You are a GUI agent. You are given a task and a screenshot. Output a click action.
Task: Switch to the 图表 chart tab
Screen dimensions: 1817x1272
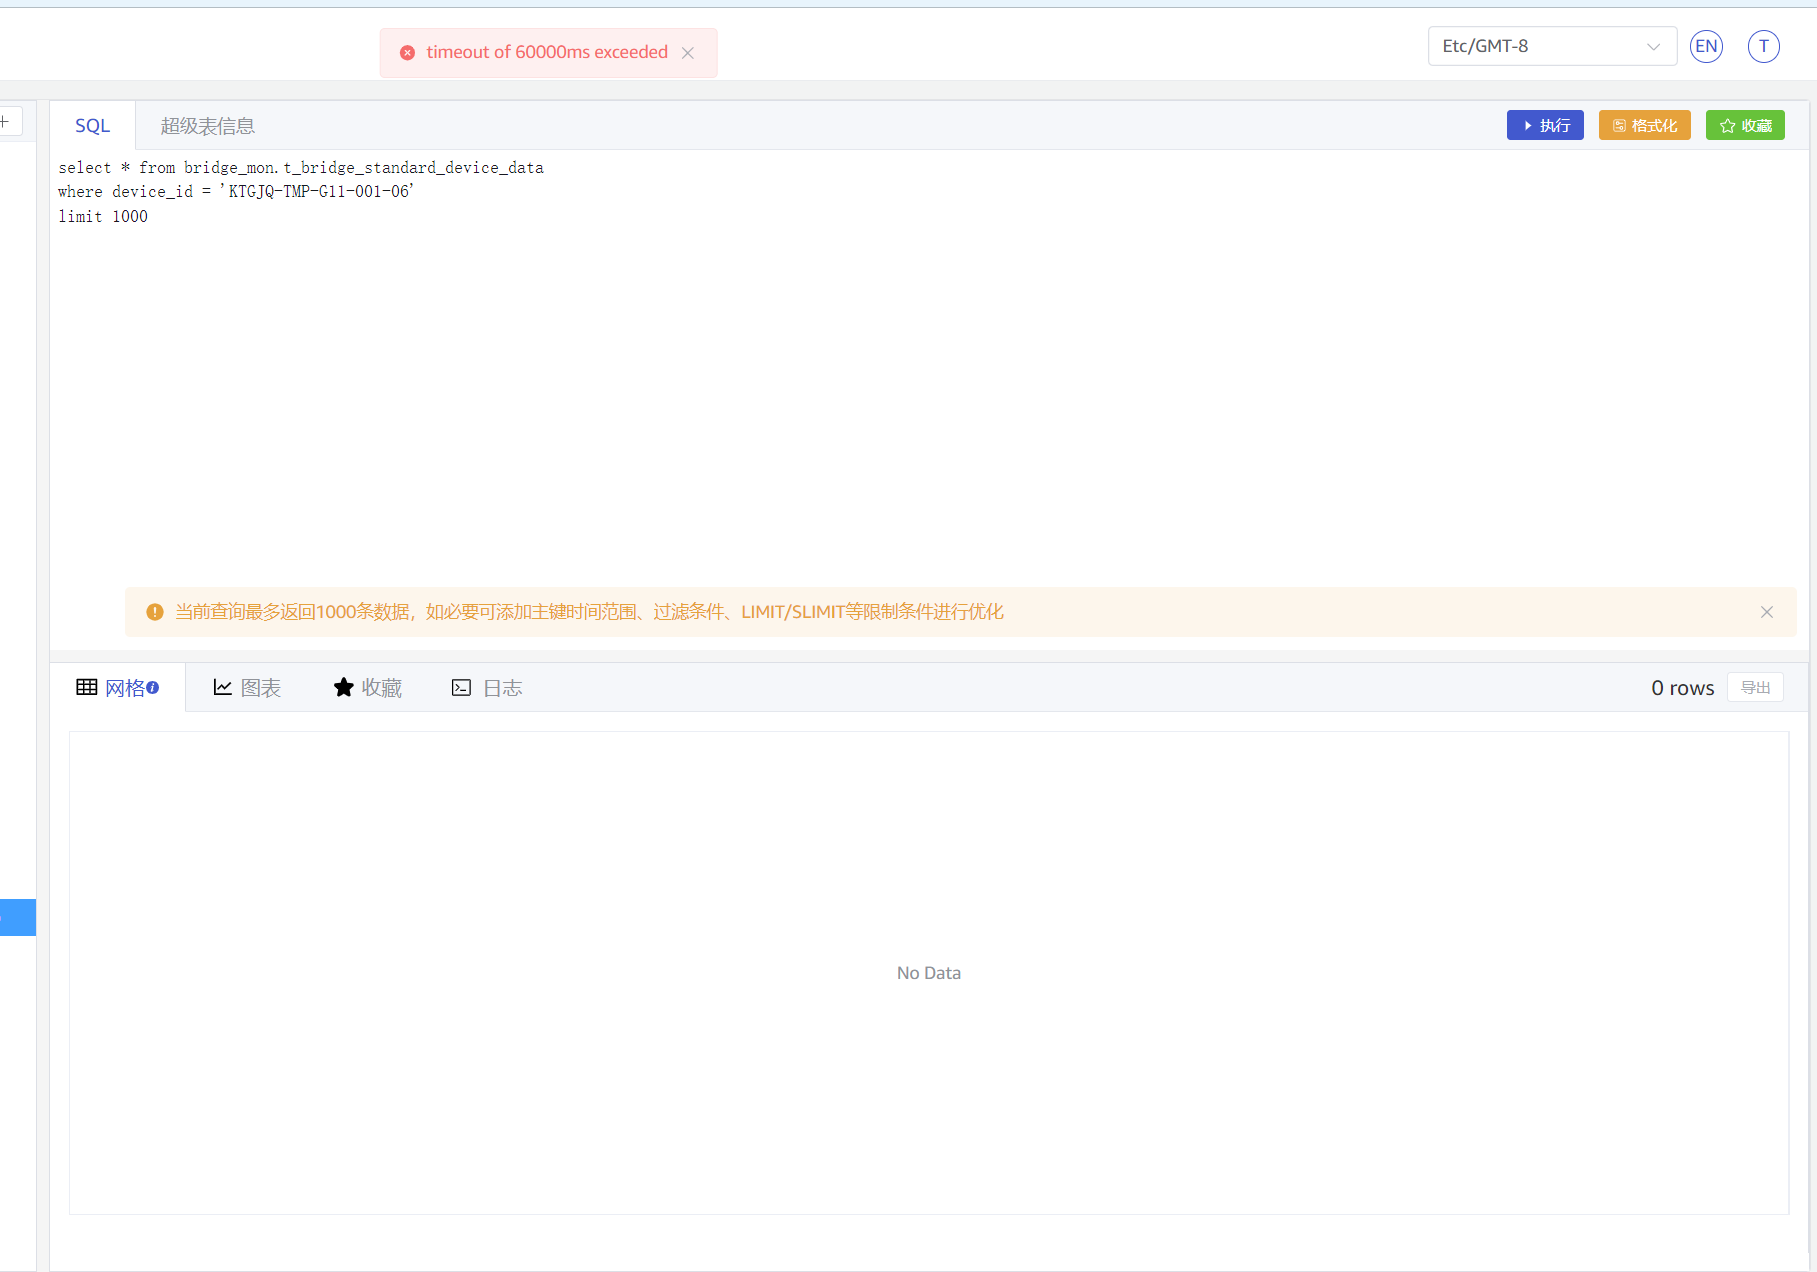click(x=247, y=688)
